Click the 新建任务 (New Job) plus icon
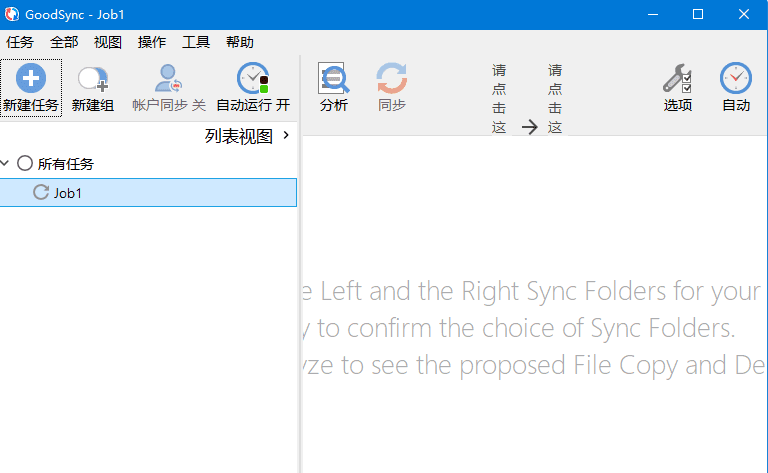Image resolution: width=768 pixels, height=473 pixels. point(31,78)
